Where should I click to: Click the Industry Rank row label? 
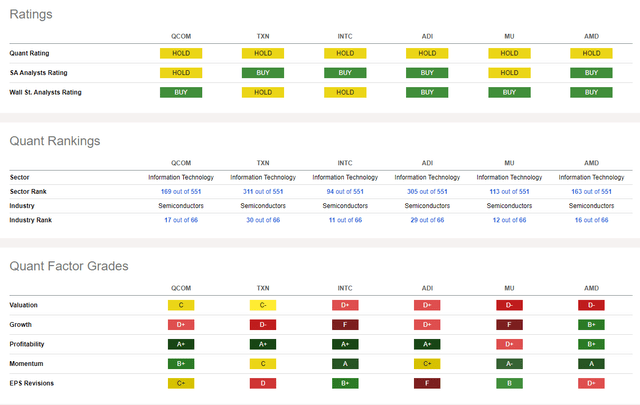pyautogui.click(x=31, y=220)
